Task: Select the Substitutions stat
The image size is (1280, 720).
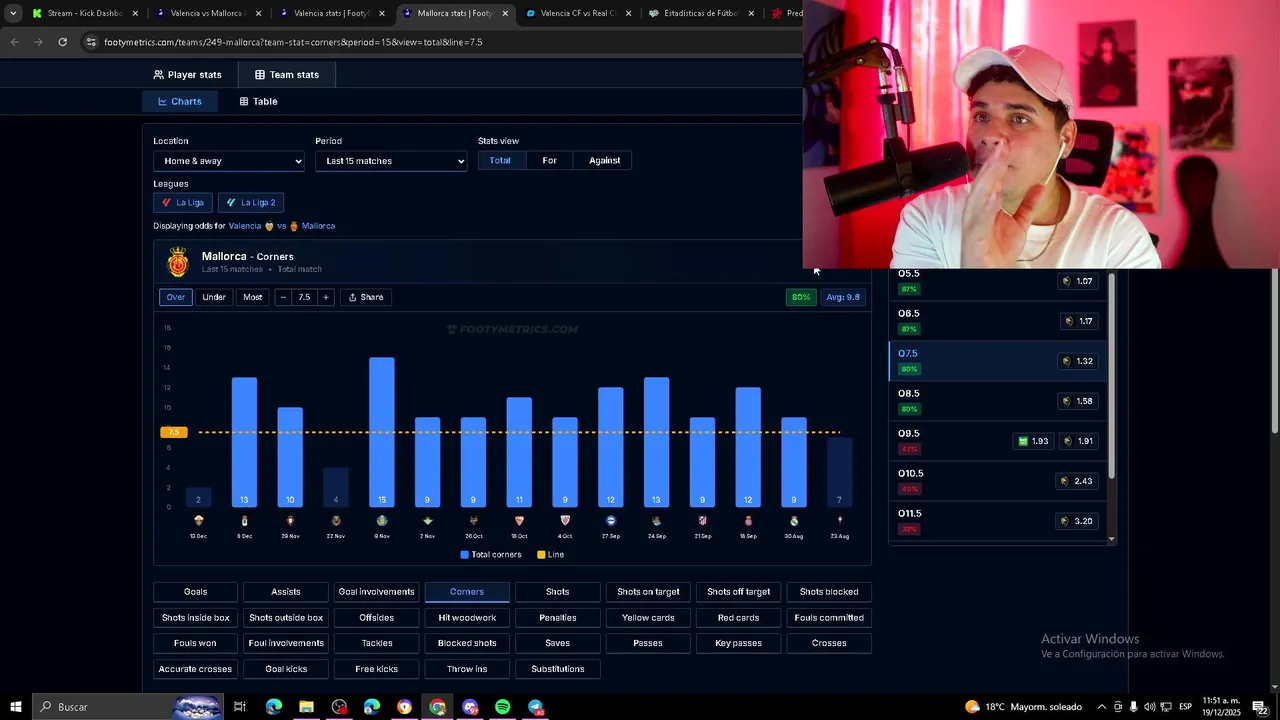Action: (x=558, y=669)
